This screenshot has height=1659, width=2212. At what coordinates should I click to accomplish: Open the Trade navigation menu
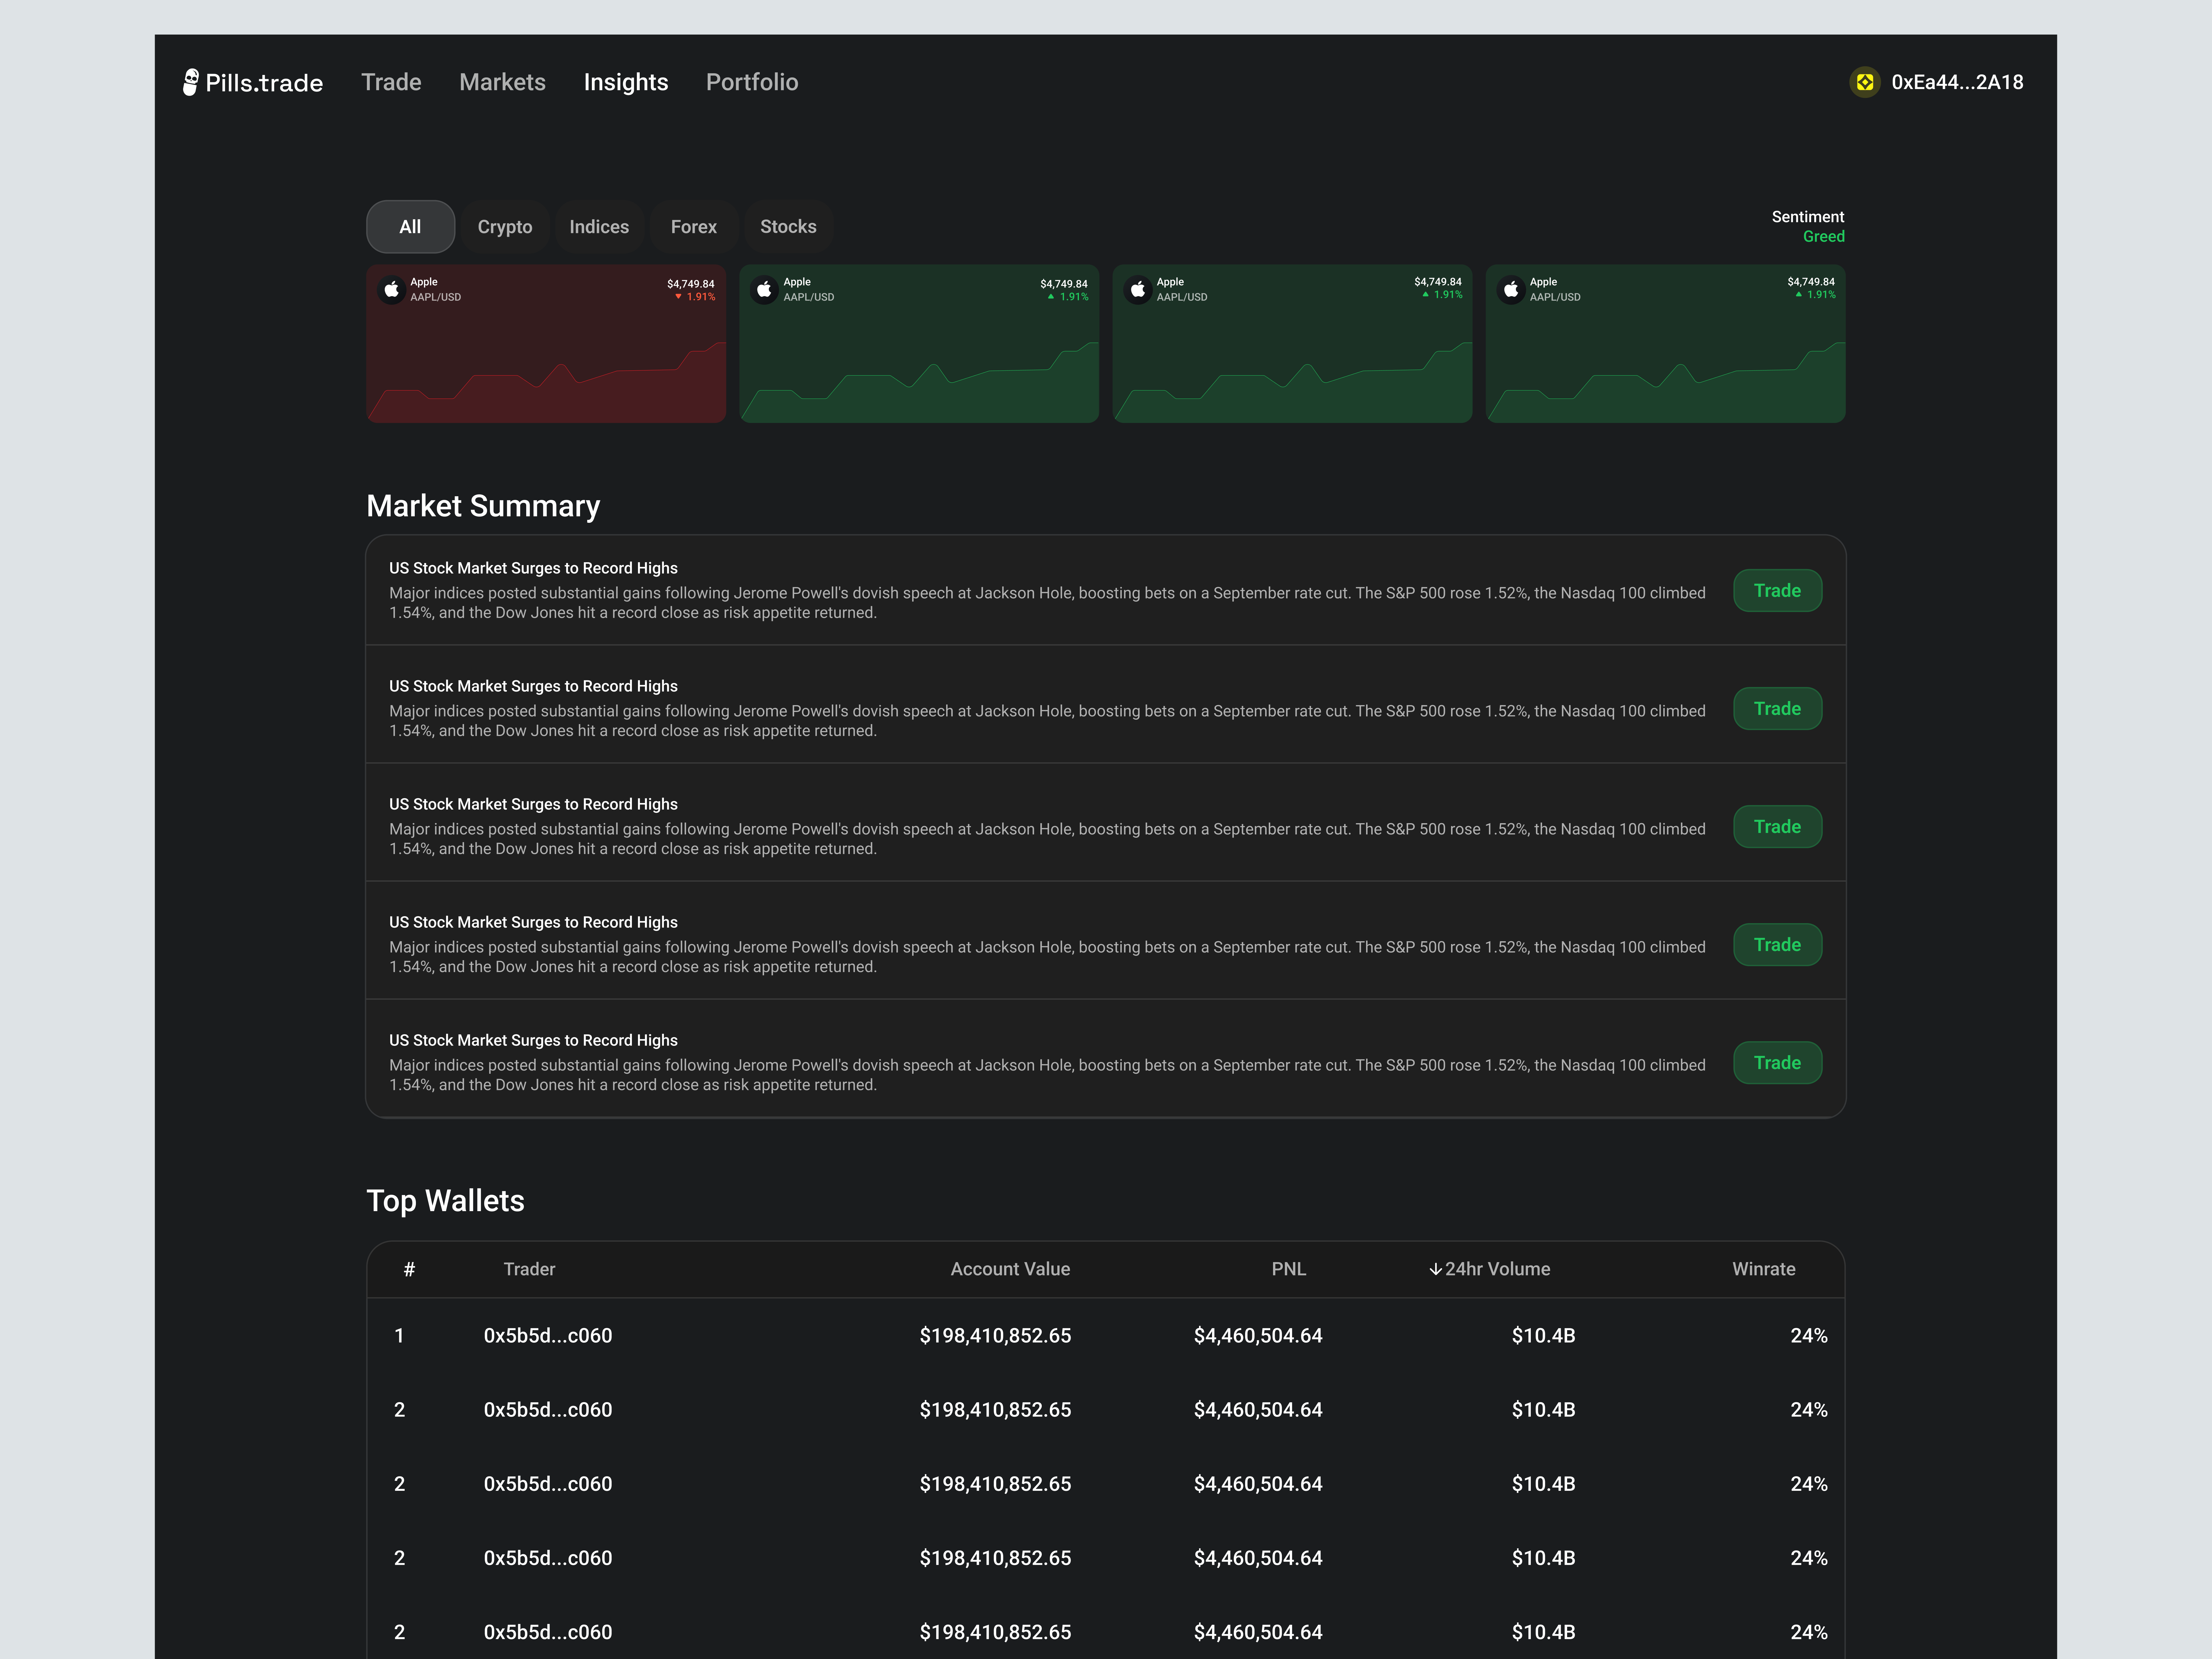click(x=391, y=82)
